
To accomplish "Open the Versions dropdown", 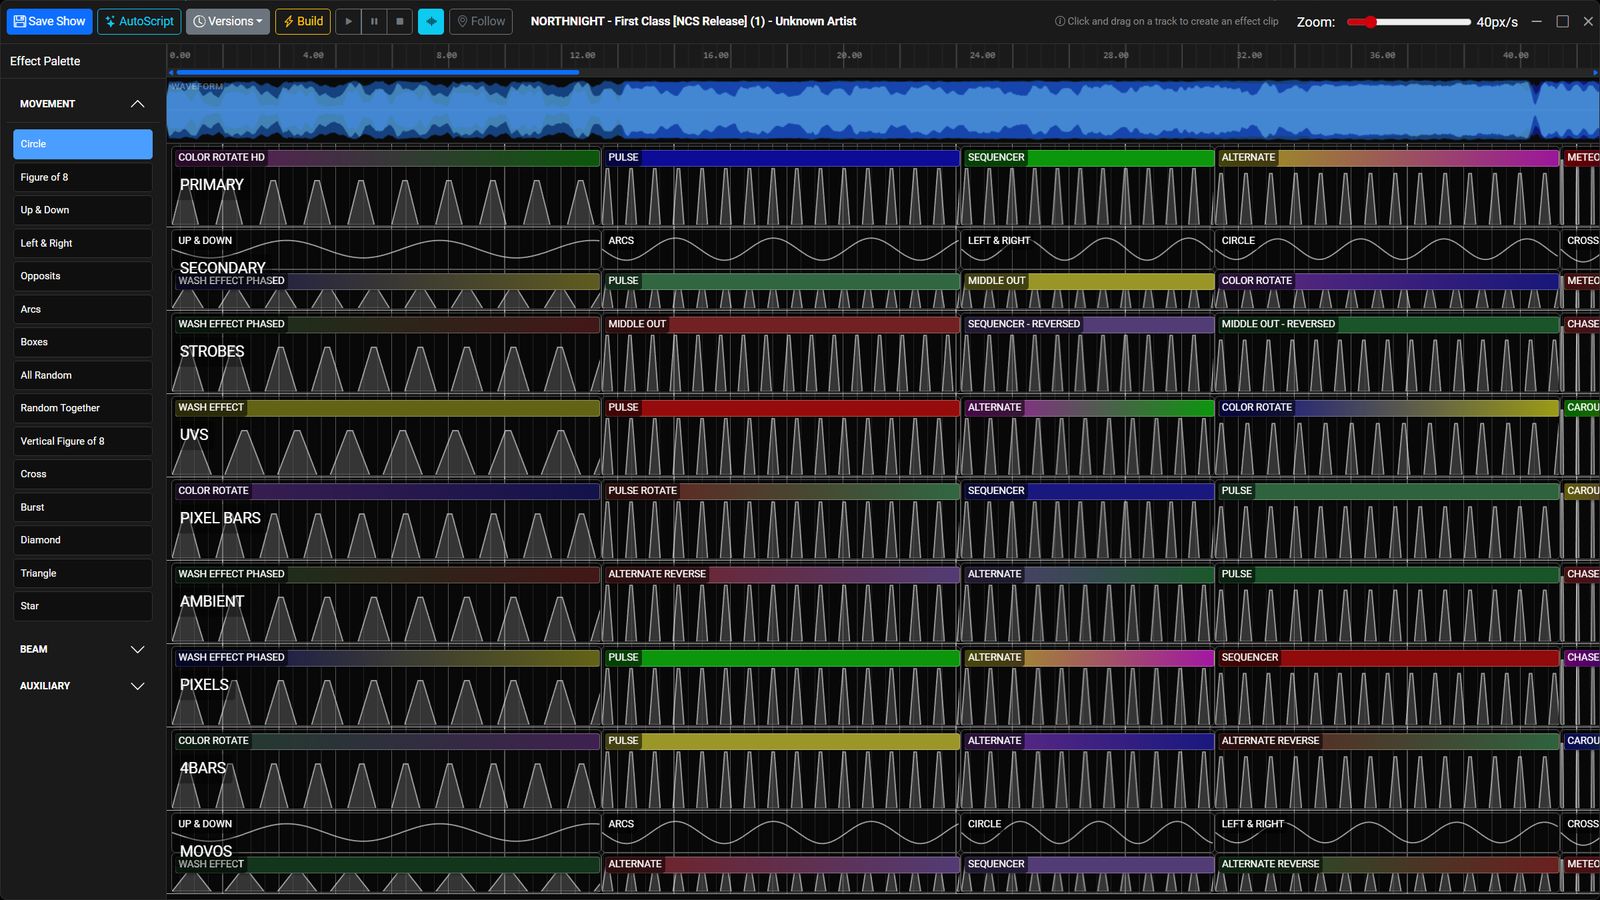I will click(228, 21).
